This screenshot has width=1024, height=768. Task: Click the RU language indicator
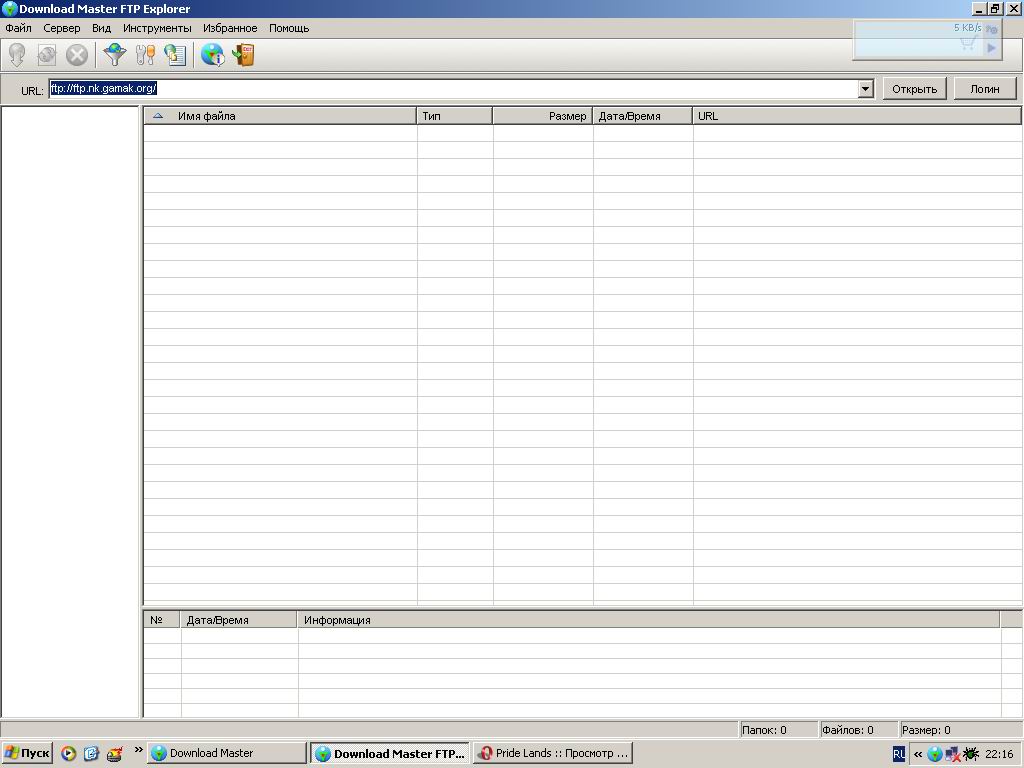pyautogui.click(x=899, y=754)
